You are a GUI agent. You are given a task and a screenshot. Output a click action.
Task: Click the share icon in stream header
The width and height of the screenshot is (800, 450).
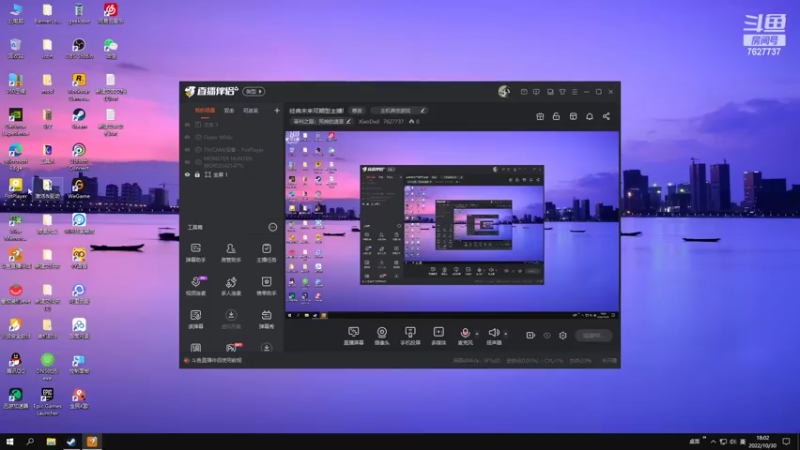coord(606,116)
